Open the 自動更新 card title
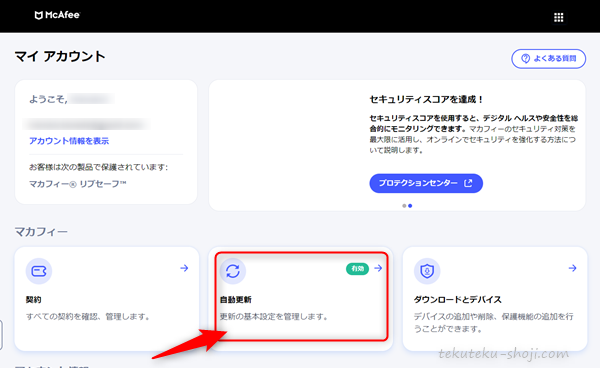 click(236, 300)
